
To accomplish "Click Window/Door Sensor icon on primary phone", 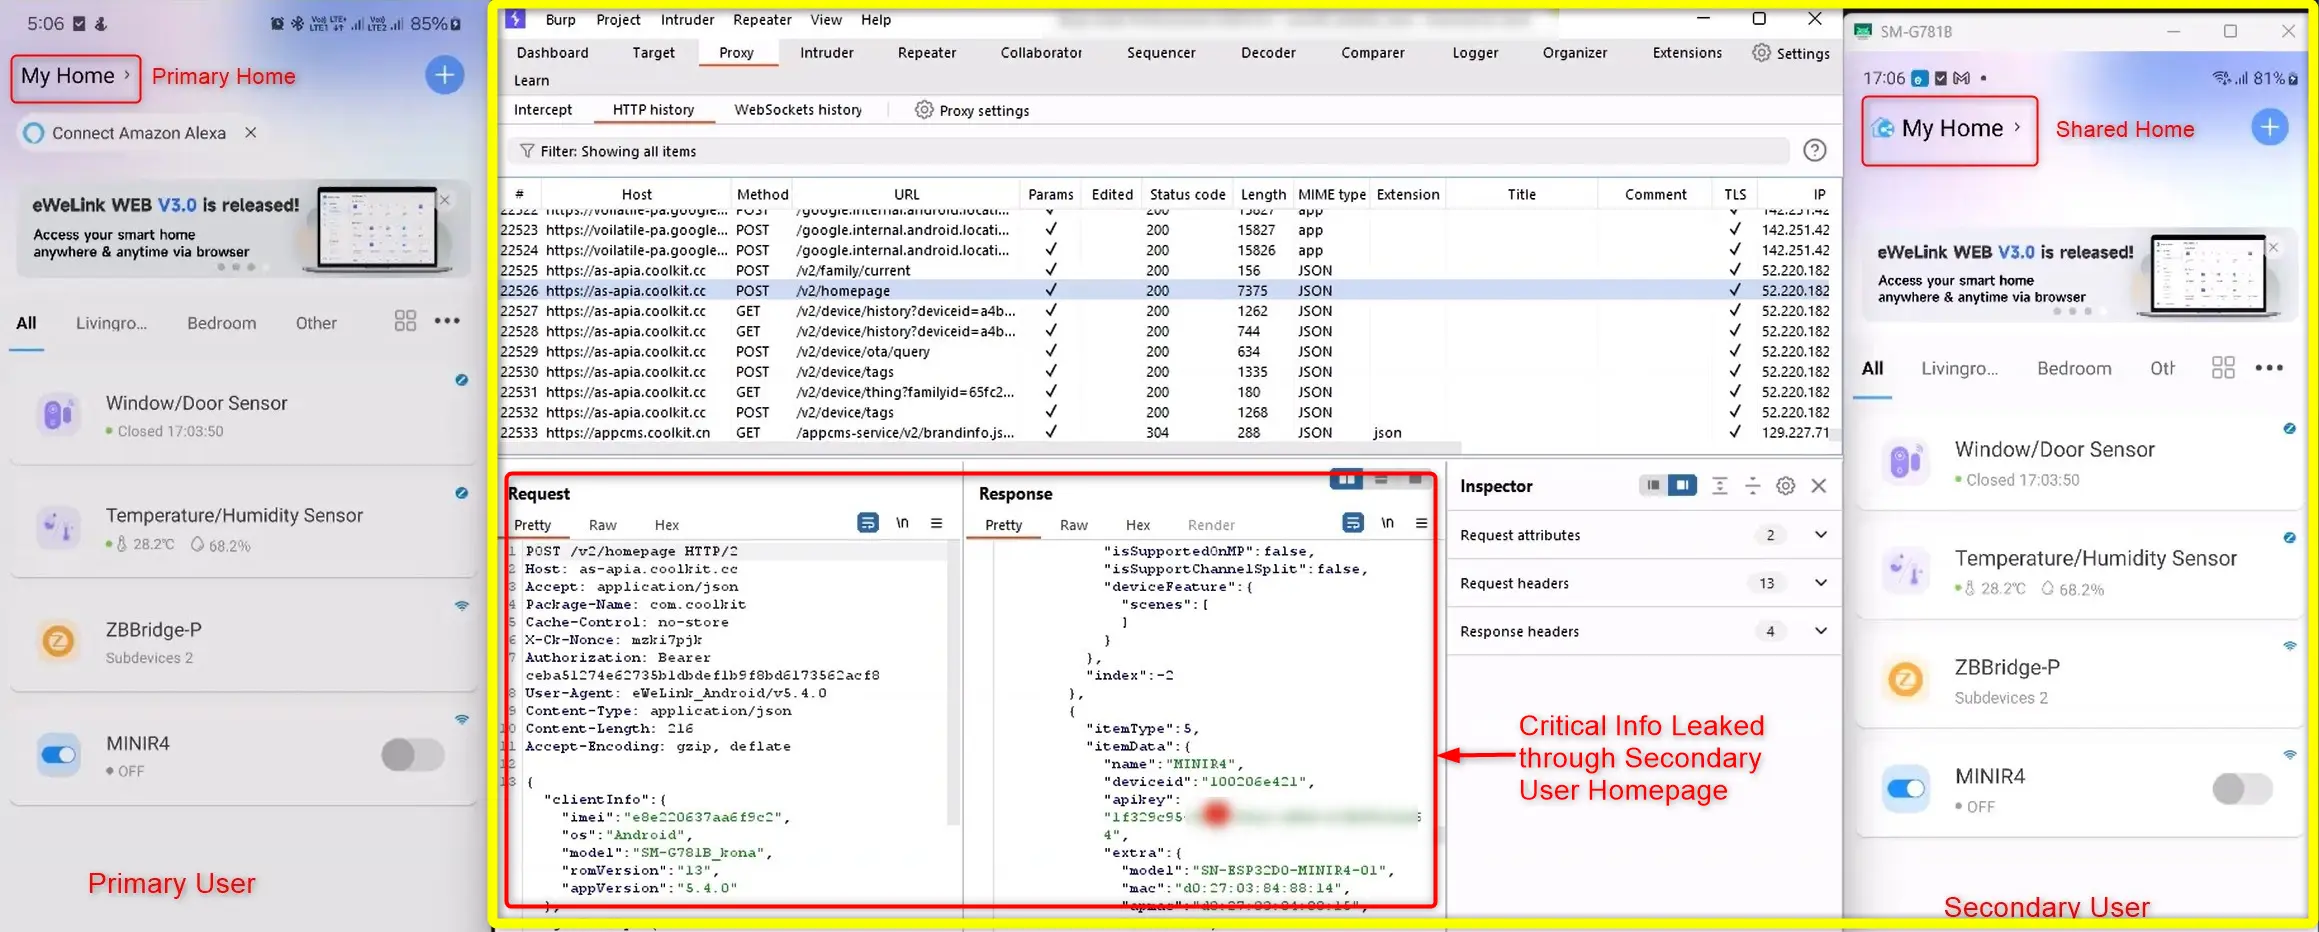I will [x=58, y=414].
